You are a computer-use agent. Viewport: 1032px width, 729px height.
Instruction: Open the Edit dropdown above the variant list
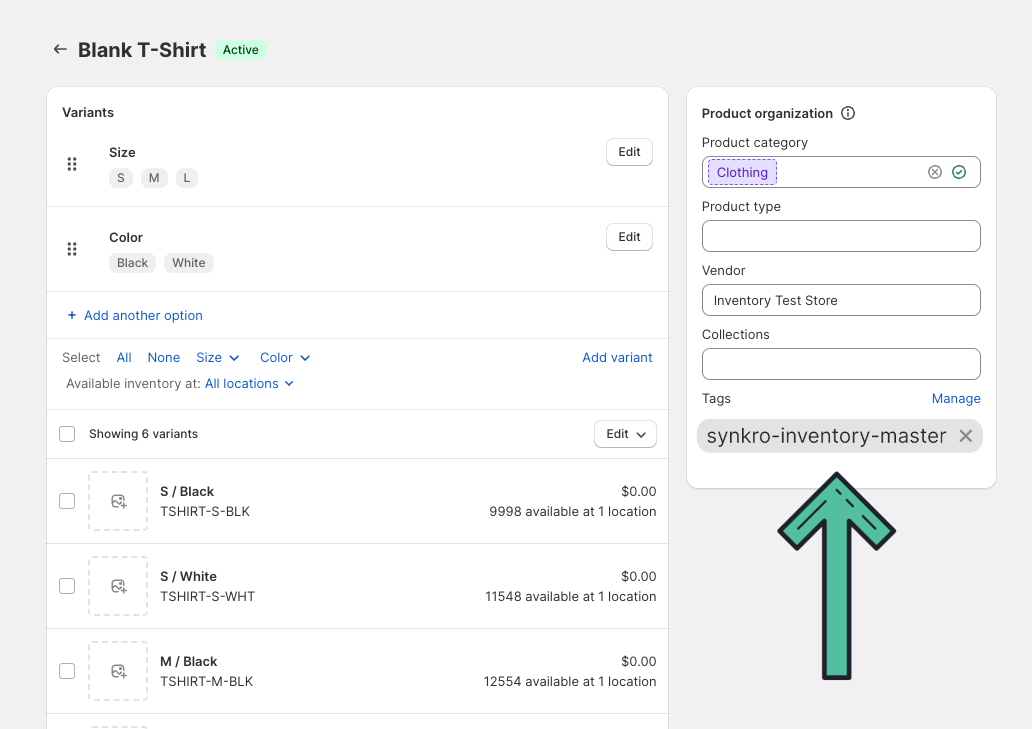point(625,433)
